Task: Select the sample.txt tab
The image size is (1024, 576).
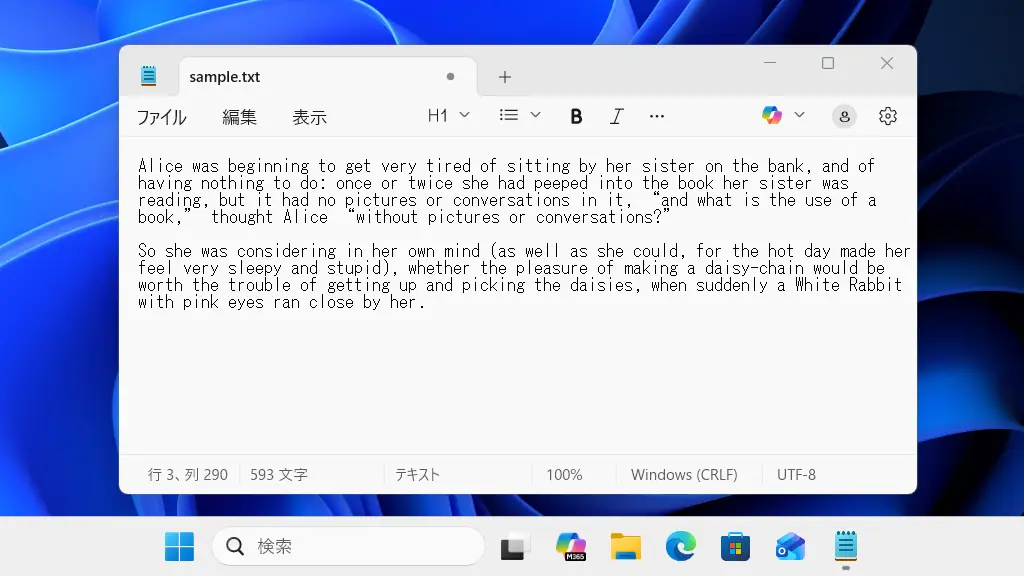Action: coord(300,77)
